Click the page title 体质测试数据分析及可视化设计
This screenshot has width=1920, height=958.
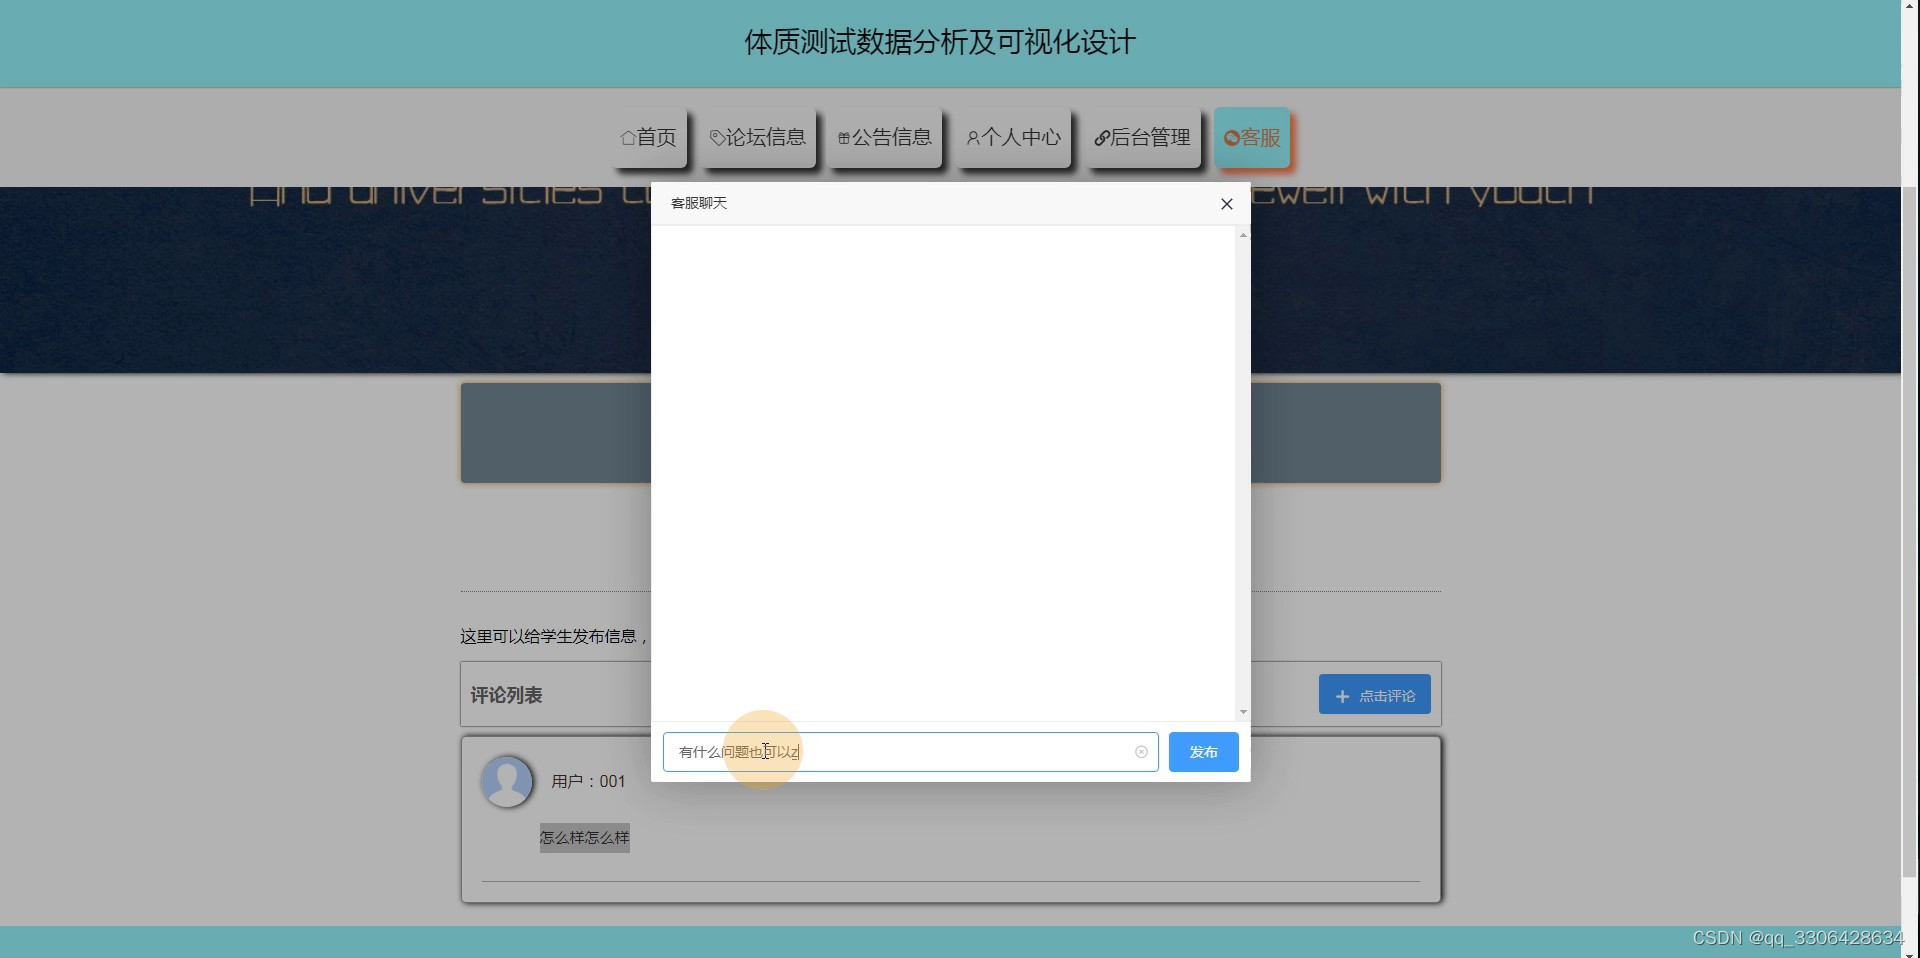pos(940,42)
